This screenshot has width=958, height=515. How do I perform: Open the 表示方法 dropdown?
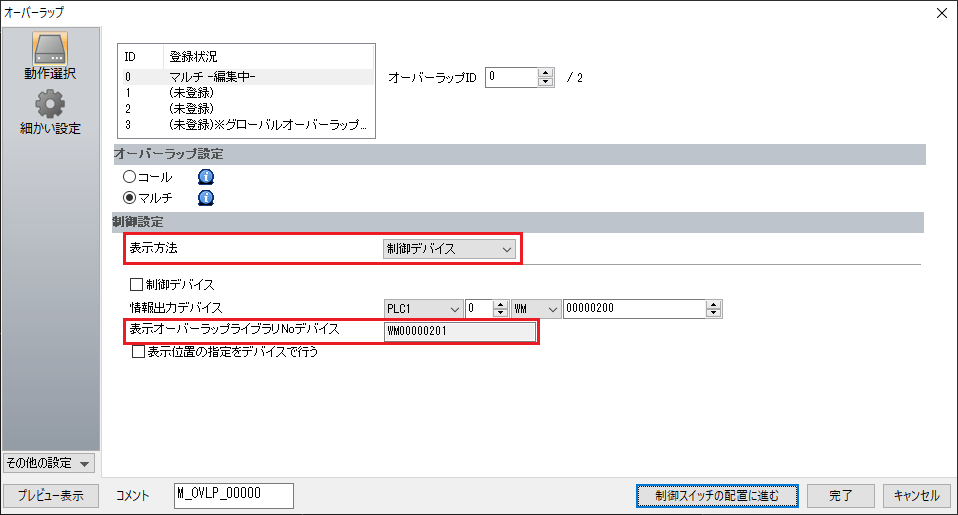tap(450, 249)
